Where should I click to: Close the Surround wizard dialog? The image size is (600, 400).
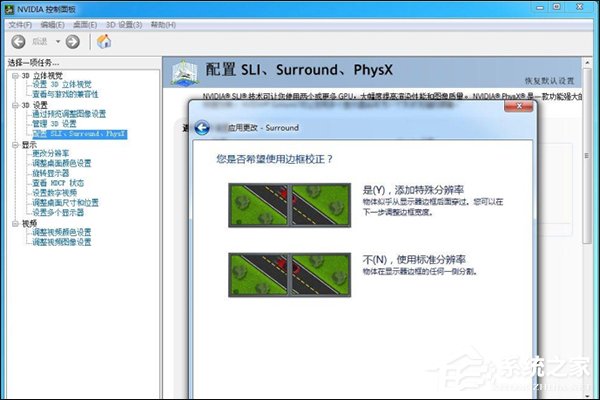518,106
